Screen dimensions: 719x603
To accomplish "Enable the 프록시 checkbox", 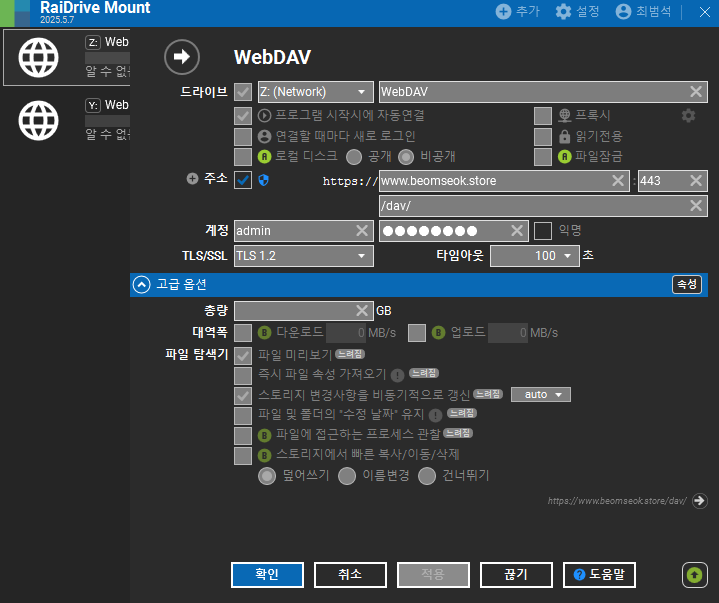I will 543,116.
